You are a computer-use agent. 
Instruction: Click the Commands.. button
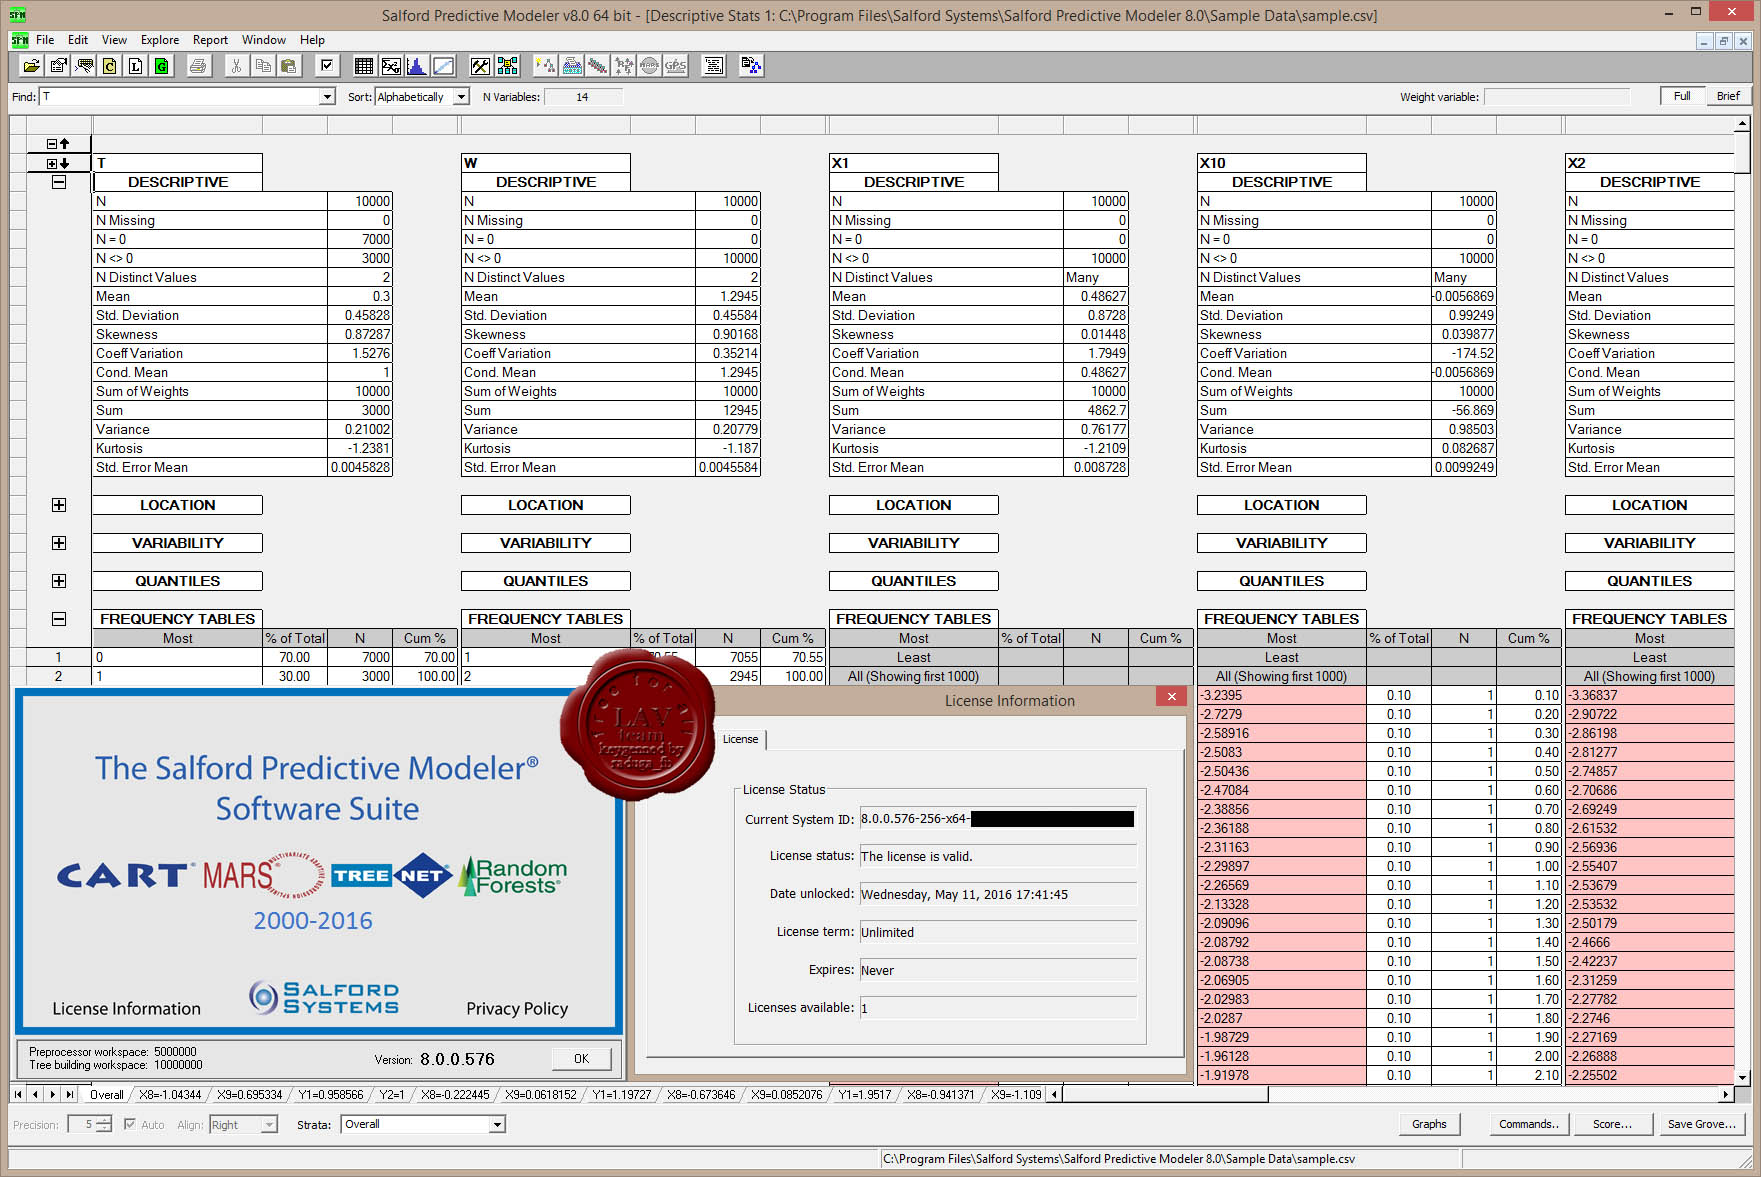tap(1528, 1124)
